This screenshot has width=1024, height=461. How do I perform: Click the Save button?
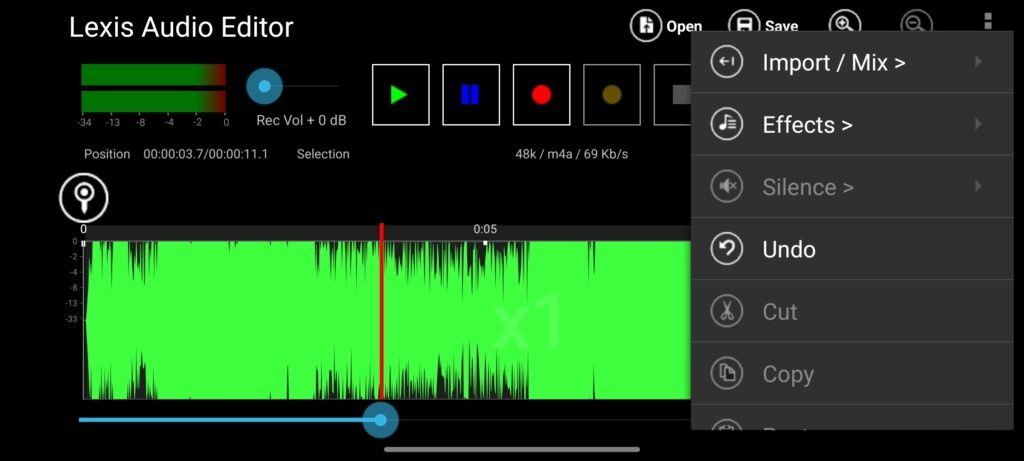click(764, 26)
